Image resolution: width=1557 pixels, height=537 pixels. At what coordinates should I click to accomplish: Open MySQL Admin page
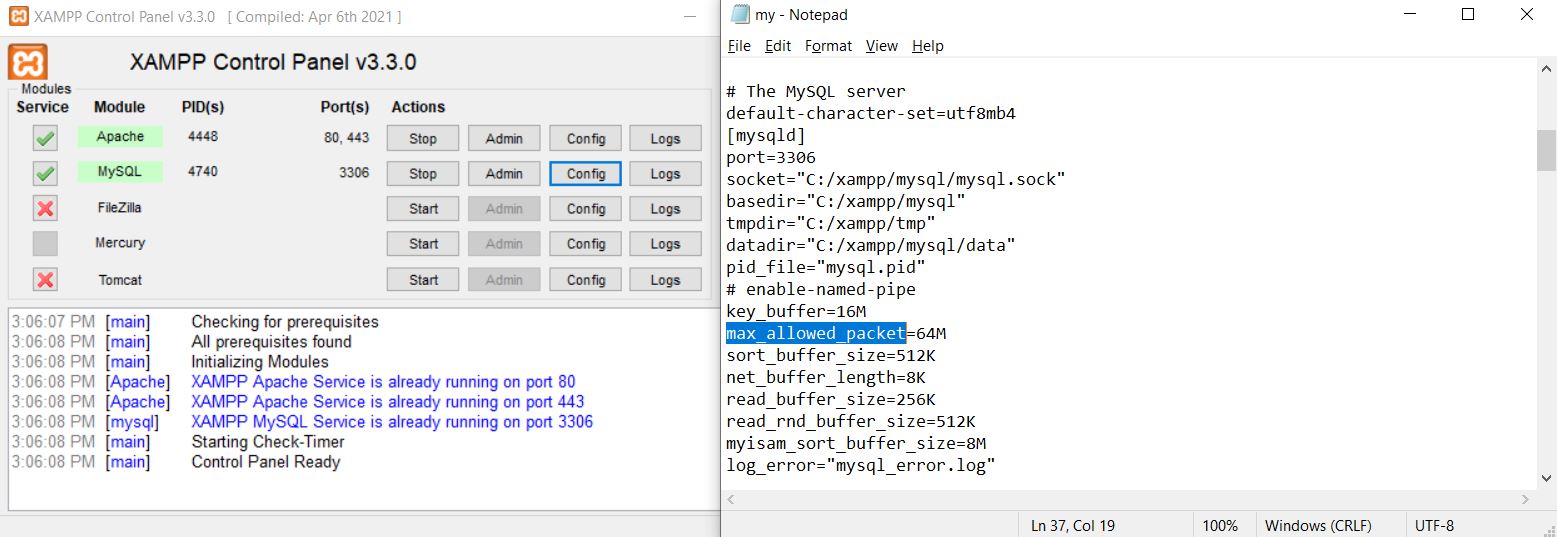(504, 174)
